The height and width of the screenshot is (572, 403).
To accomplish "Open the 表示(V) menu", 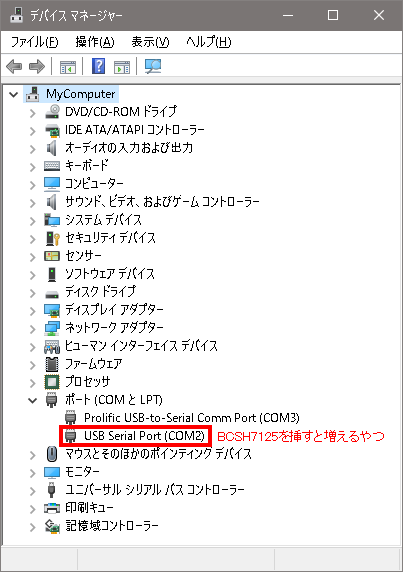I will pyautogui.click(x=150, y=42).
